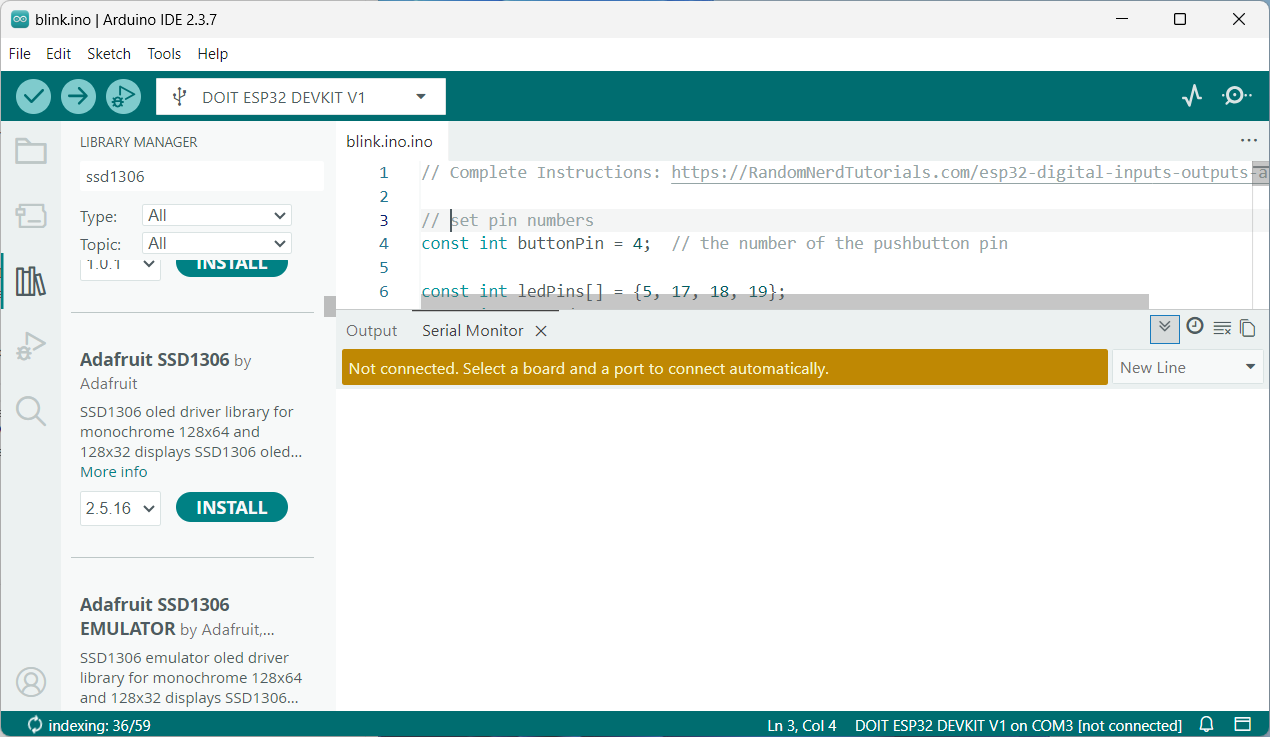Click the library search field containing ssd1306
Viewport: 1270px width, 737px height.
[x=201, y=176]
